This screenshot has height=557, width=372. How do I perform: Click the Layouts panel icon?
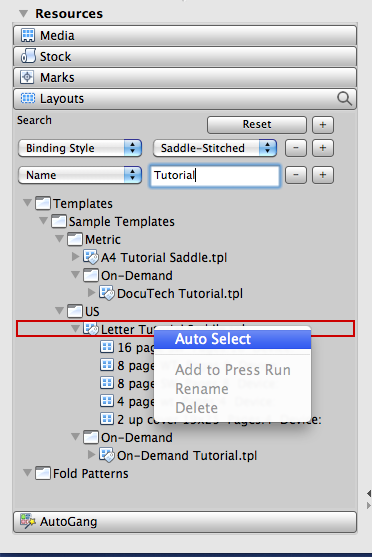click(28, 98)
